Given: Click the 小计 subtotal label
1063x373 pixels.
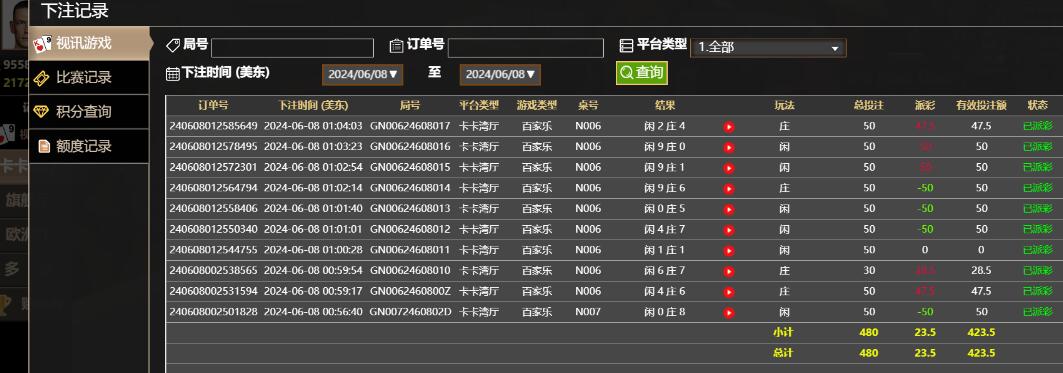Looking at the screenshot, I should click(x=783, y=332).
